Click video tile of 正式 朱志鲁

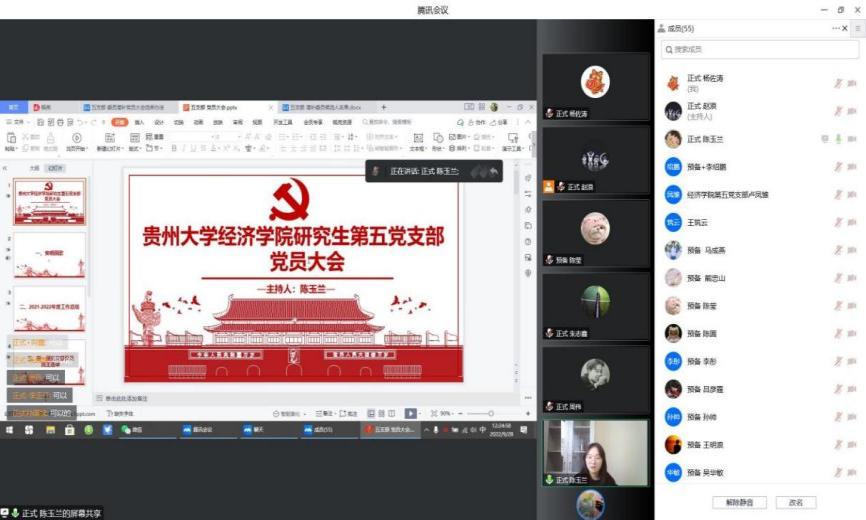[595, 307]
